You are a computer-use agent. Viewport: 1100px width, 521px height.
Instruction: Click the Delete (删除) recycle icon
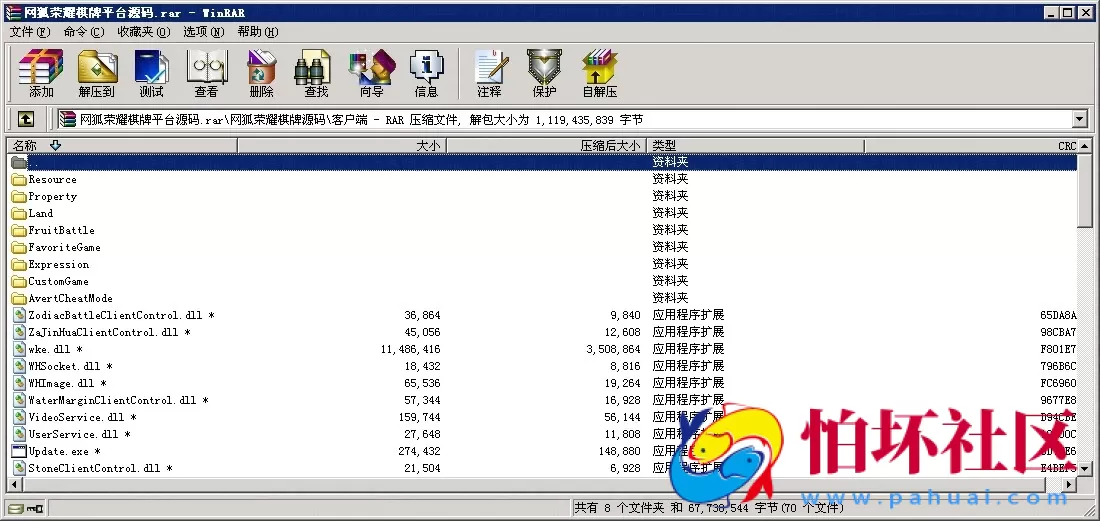[x=262, y=73]
